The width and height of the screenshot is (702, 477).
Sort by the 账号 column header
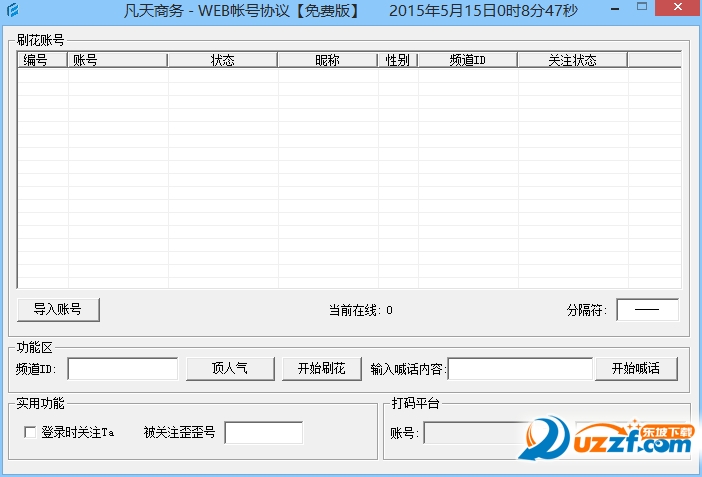pos(117,60)
